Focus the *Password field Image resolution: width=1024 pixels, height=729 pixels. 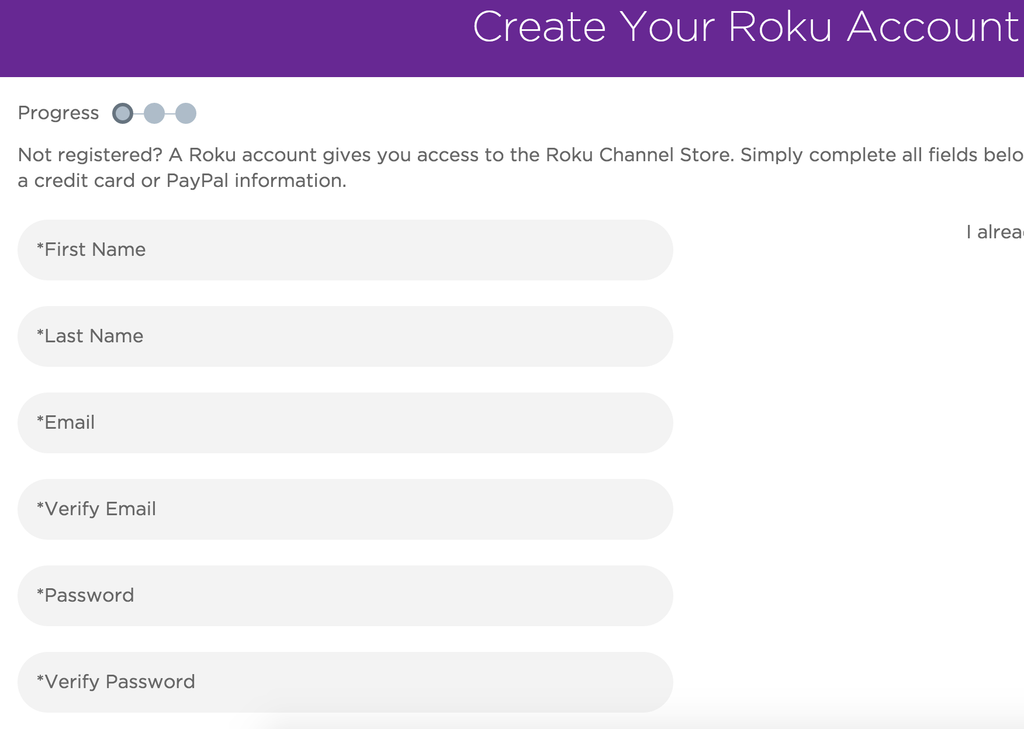coord(344,596)
